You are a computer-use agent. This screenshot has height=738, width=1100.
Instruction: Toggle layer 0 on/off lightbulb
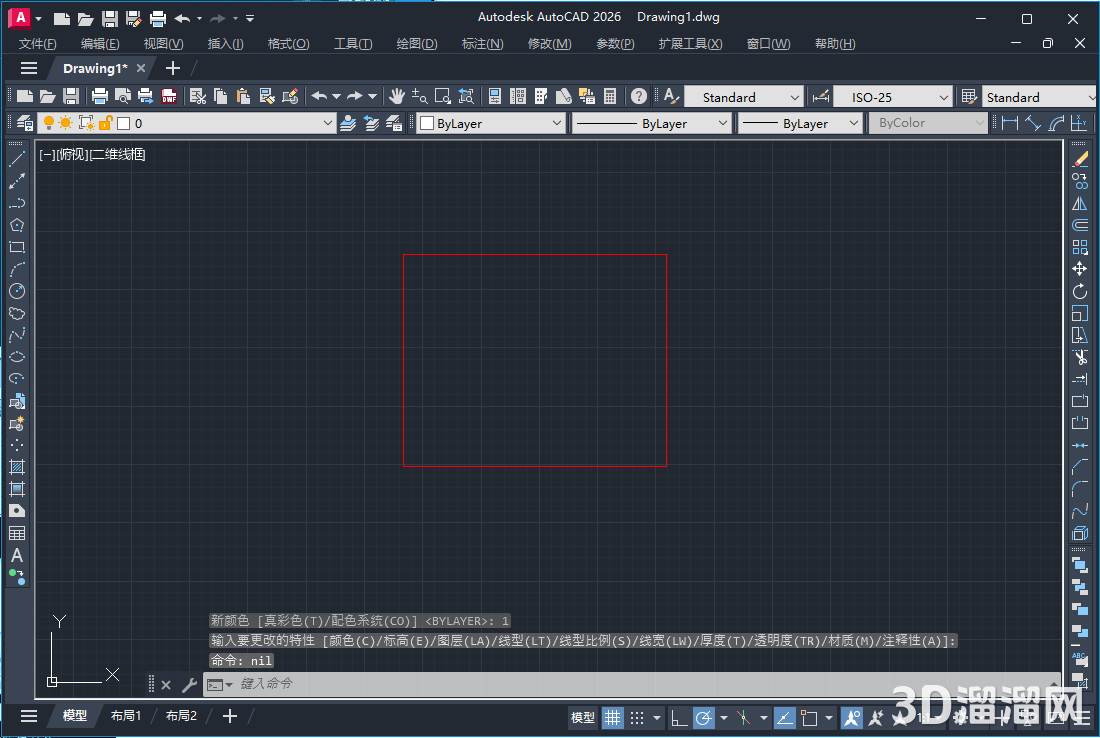(x=48, y=123)
